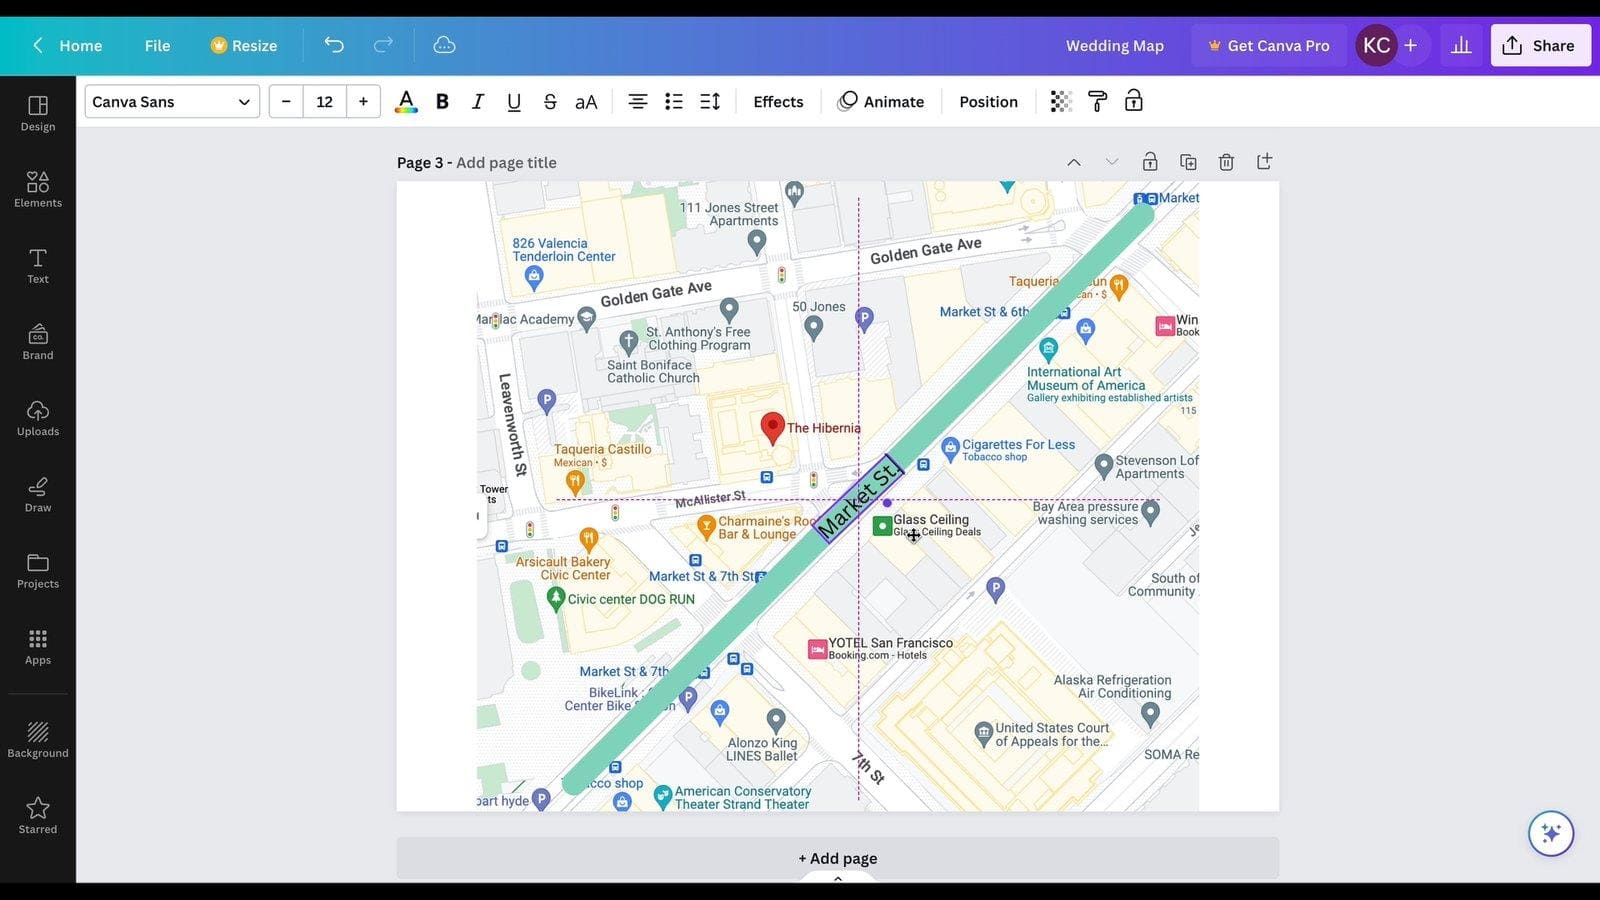Click the undo arrow
Image resolution: width=1600 pixels, height=900 pixels.
(x=334, y=45)
